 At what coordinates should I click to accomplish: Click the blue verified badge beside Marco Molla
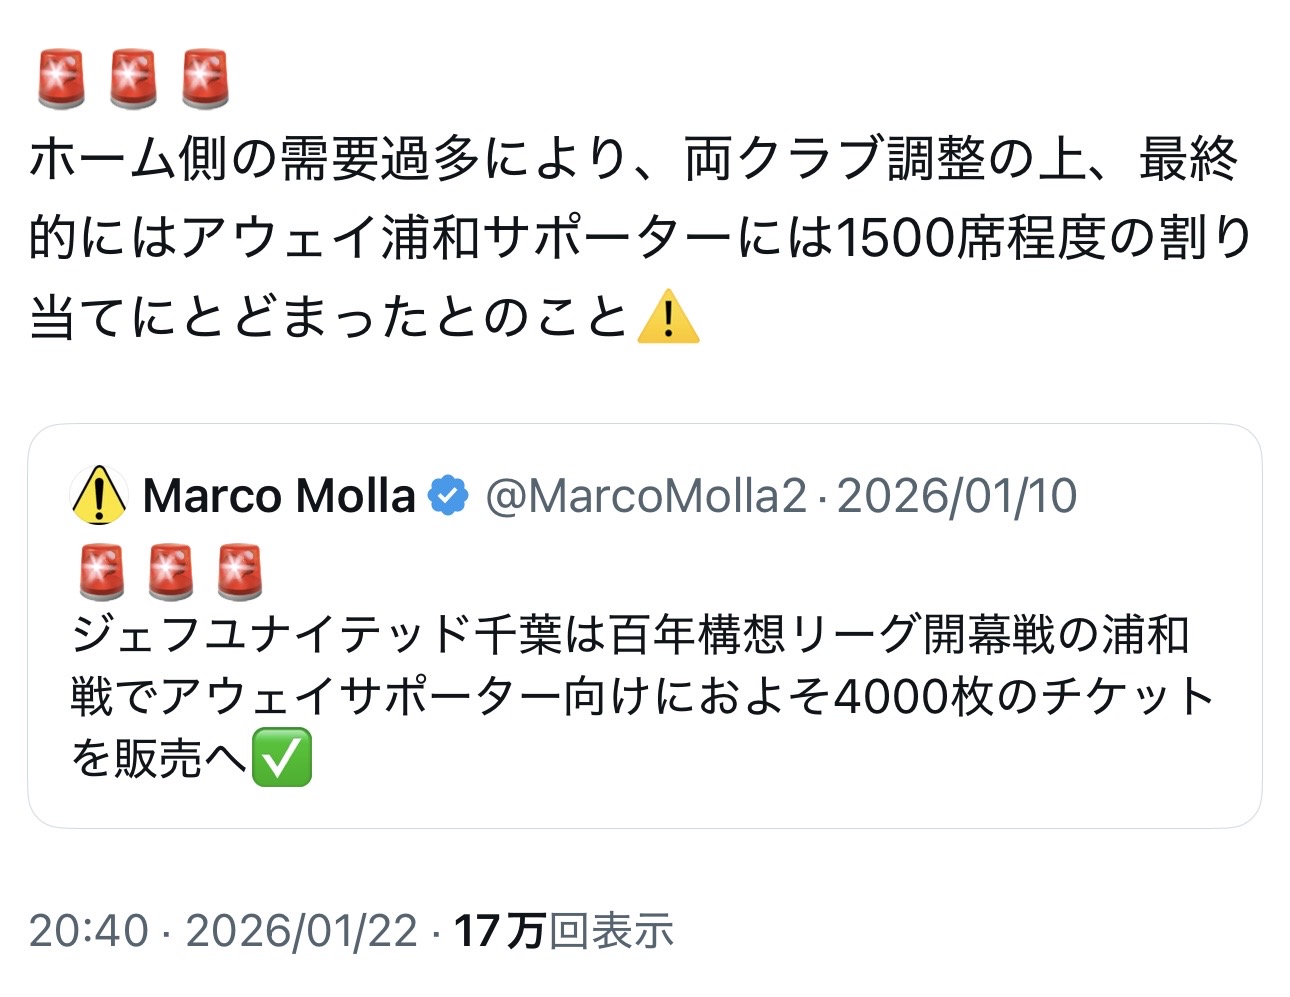coord(449,495)
